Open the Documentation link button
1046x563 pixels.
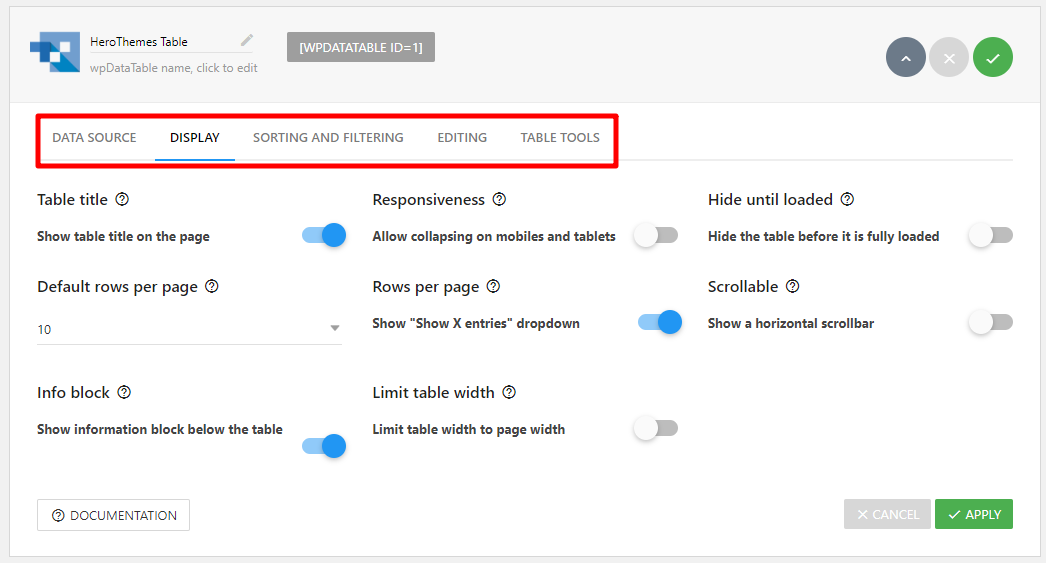[x=113, y=515]
